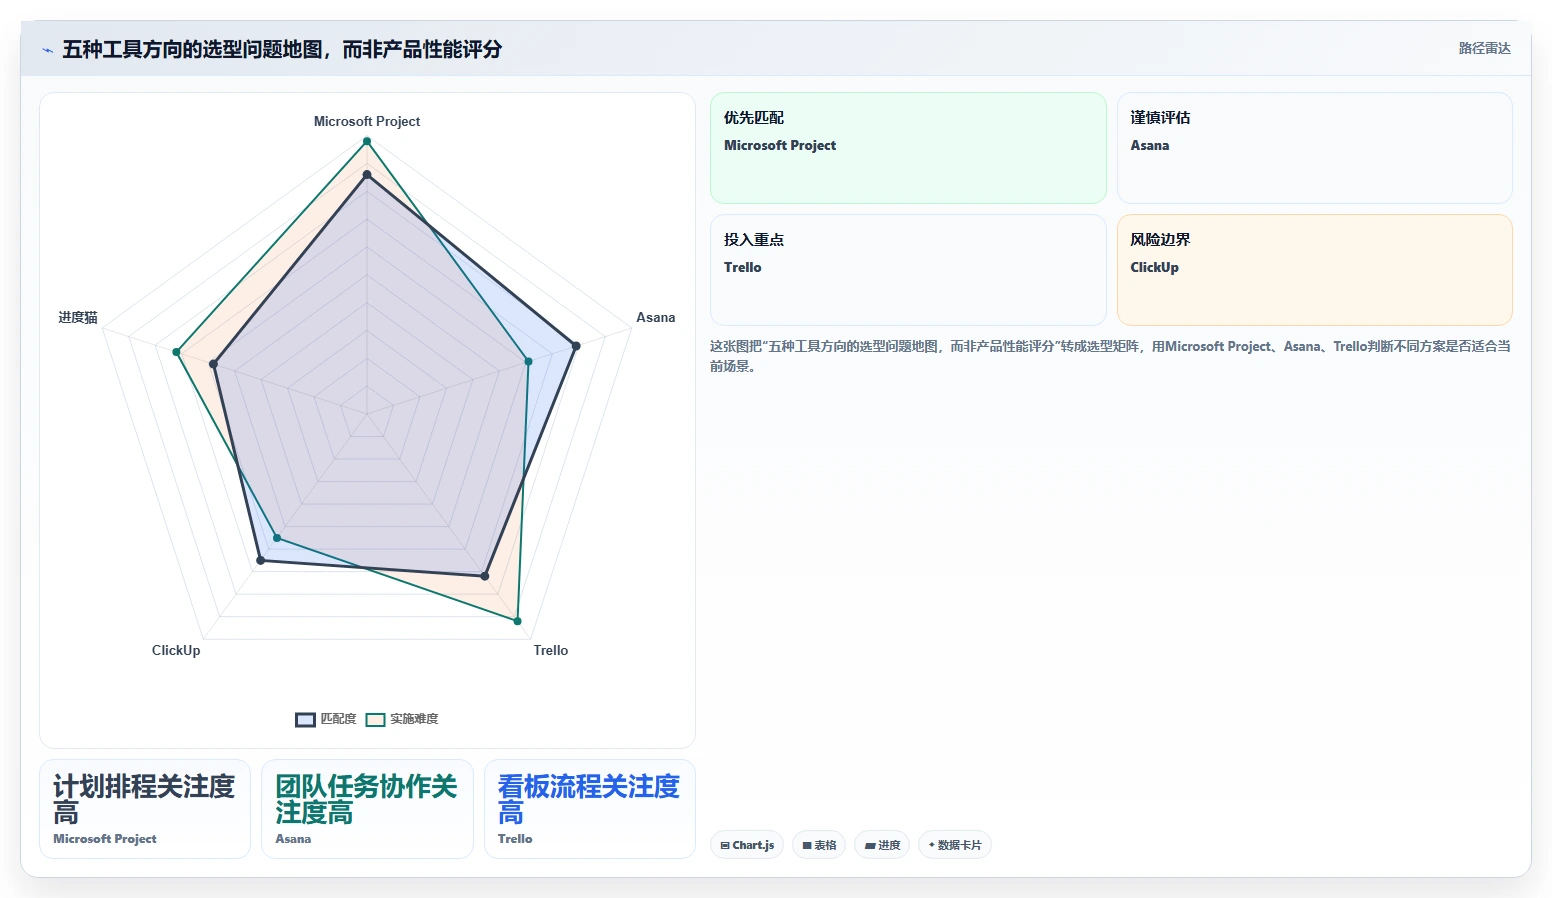The height and width of the screenshot is (898, 1552).
Task: Click the 数据卡片 tag icon
Action: pos(932,845)
